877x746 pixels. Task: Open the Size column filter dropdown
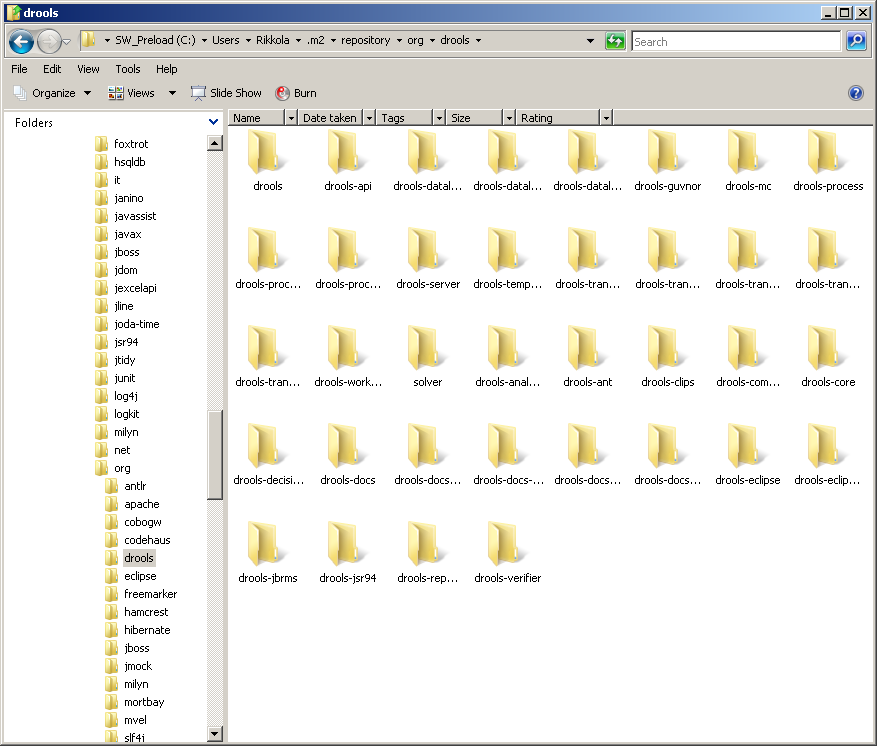(x=509, y=117)
